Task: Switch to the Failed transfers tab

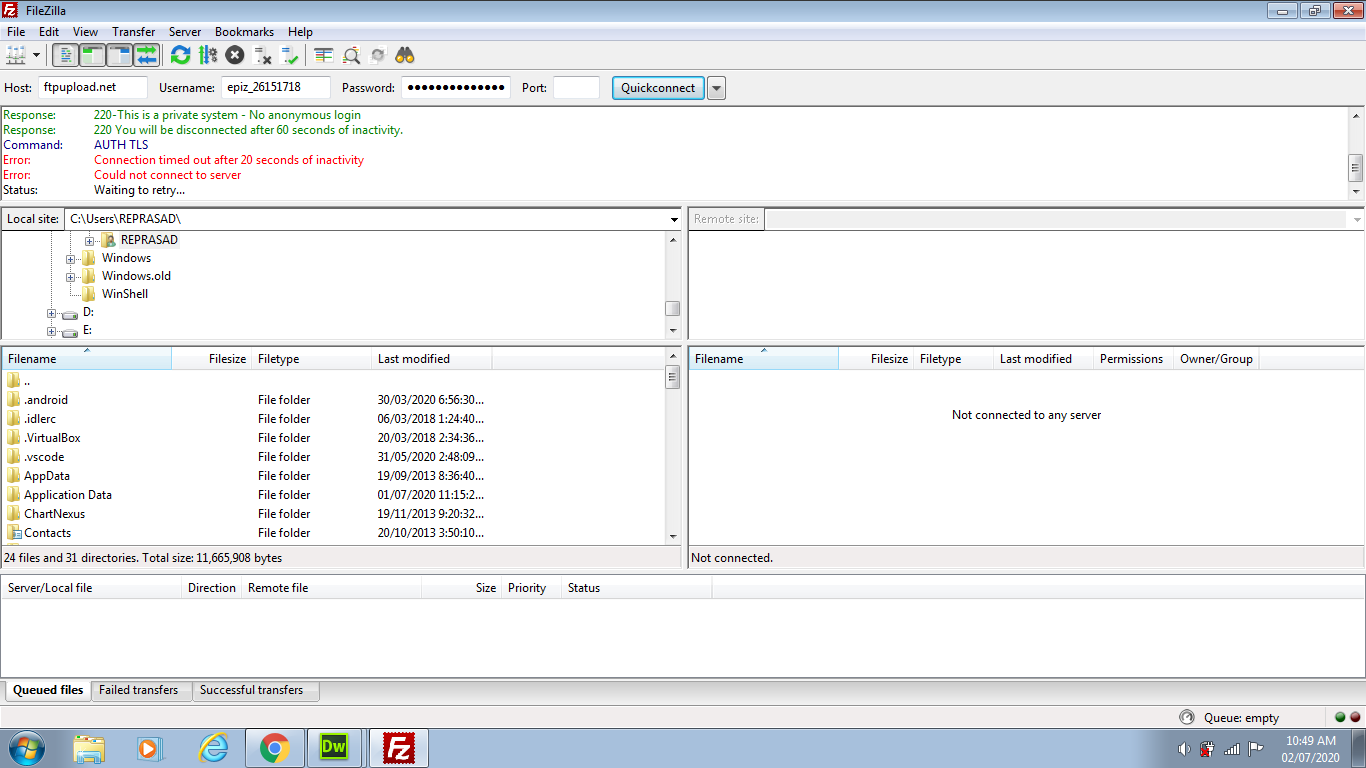Action: tap(139, 690)
